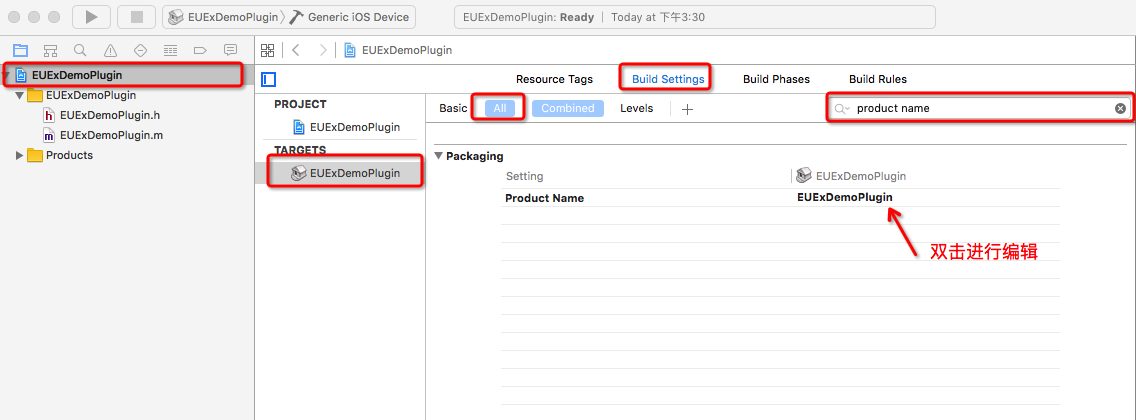Select the EUExDemoPlugin scheme

point(222,17)
